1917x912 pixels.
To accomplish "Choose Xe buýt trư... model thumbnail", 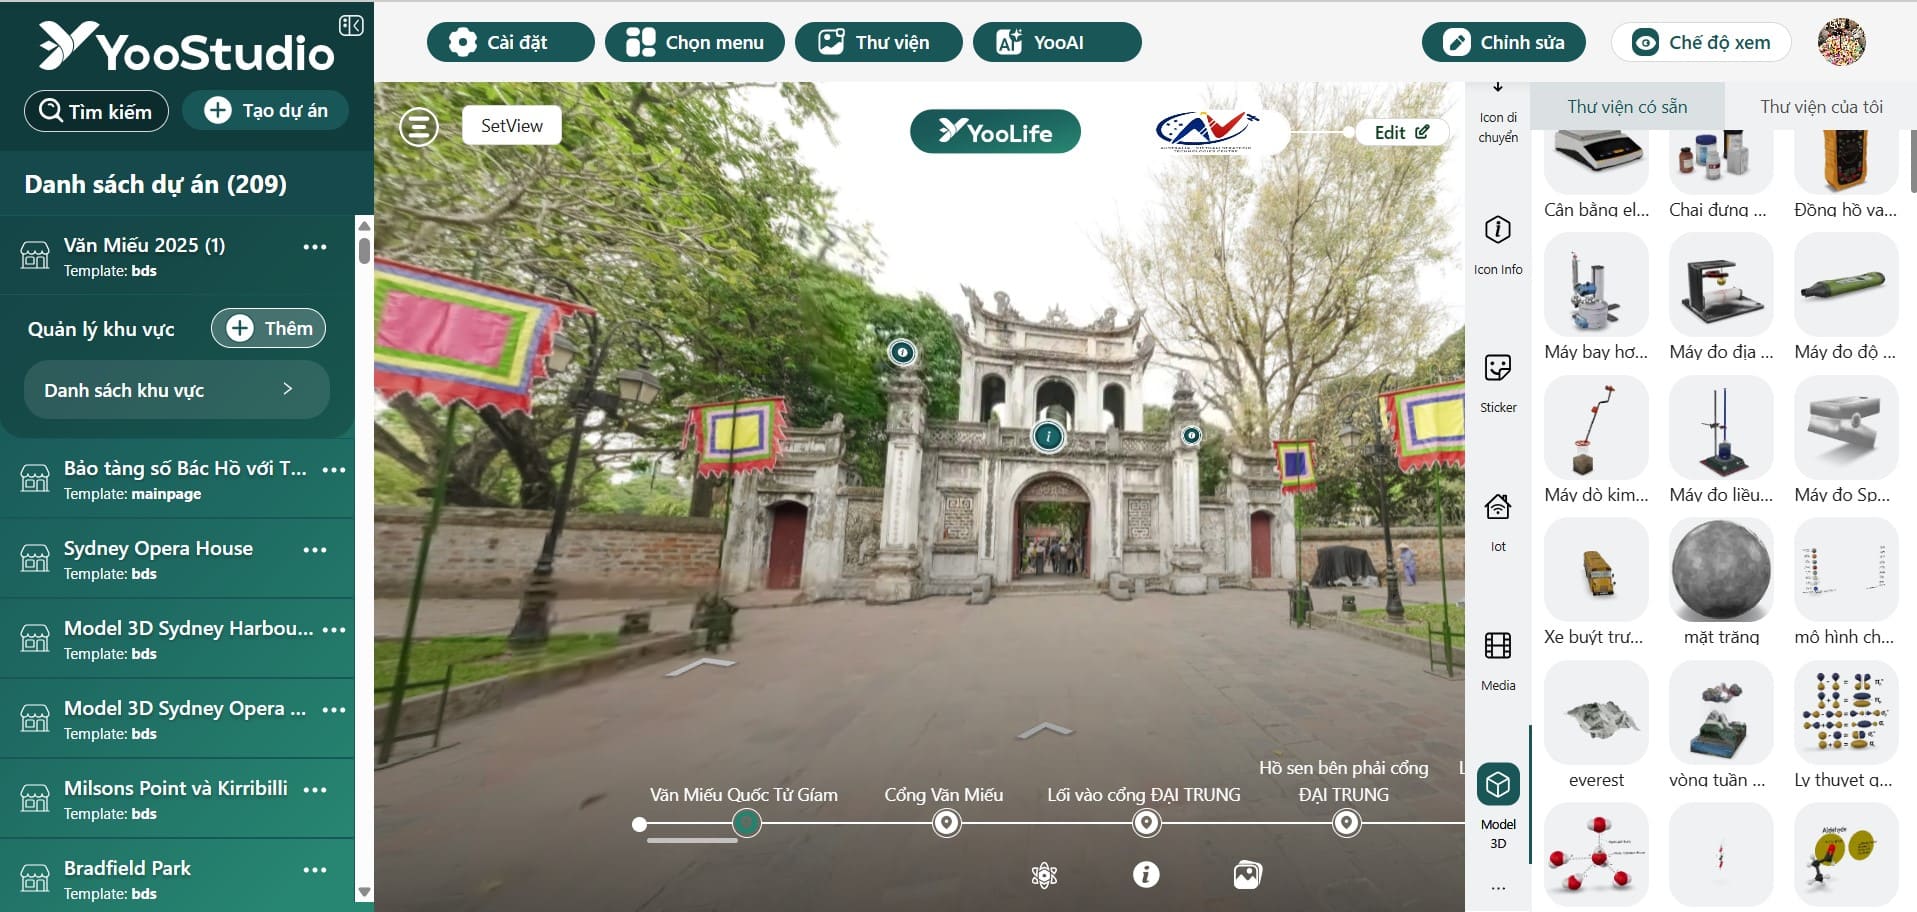I will pos(1596,570).
